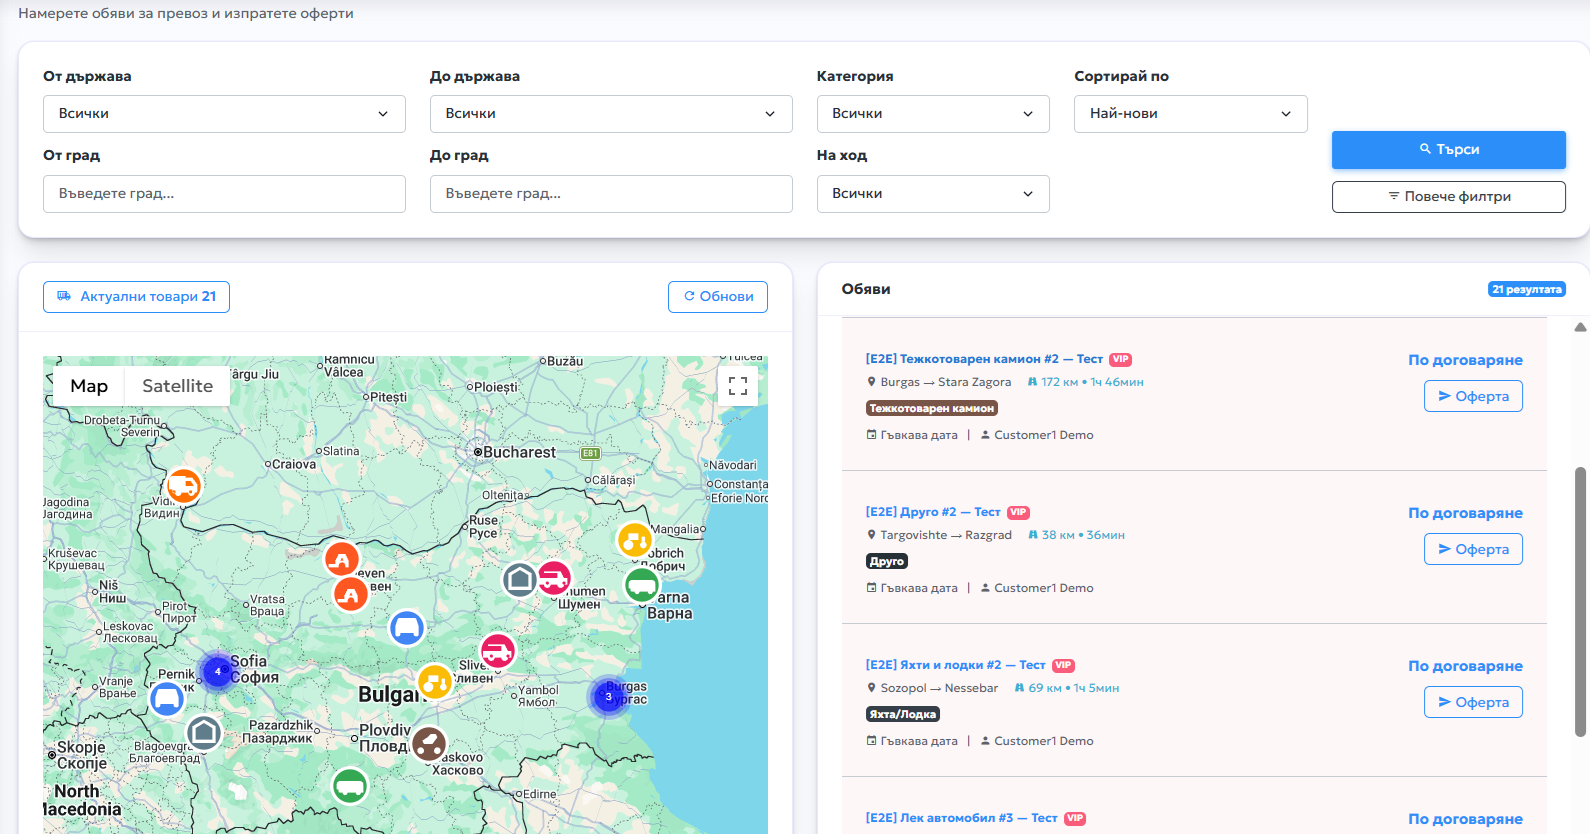This screenshot has width=1590, height=834.
Task: Click the 21 резултата badge
Action: (1526, 290)
